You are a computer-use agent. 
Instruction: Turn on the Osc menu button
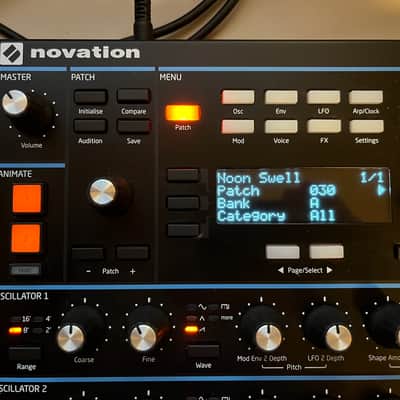pos(238,97)
